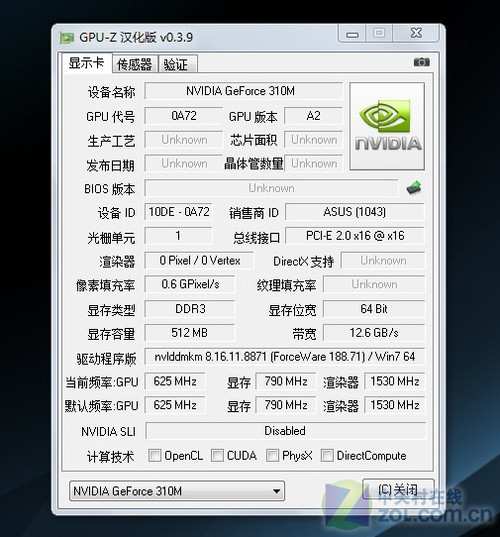
Task: Click the 当前频率 渲染器 value 1530 MHz
Action: pyautogui.click(x=395, y=381)
